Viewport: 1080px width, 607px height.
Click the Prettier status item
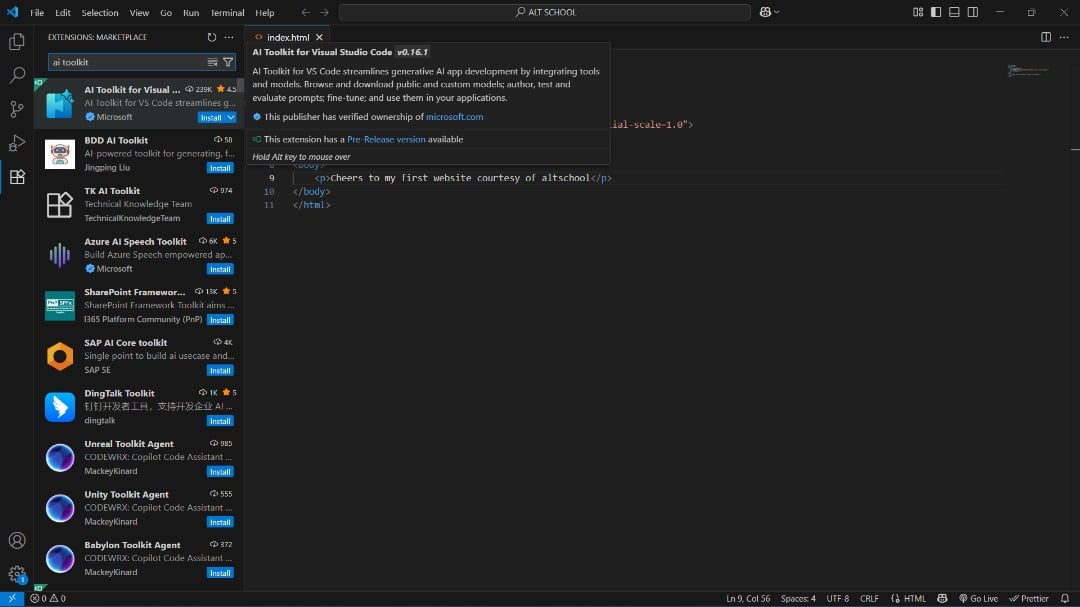[x=1029, y=599]
